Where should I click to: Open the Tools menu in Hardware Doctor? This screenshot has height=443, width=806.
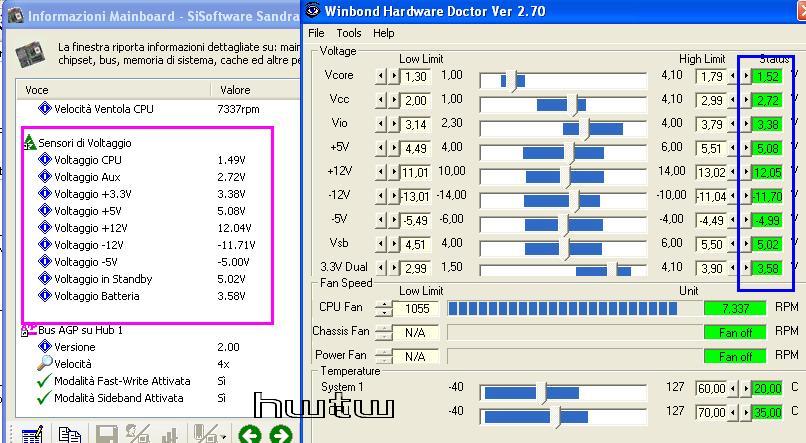(x=349, y=33)
